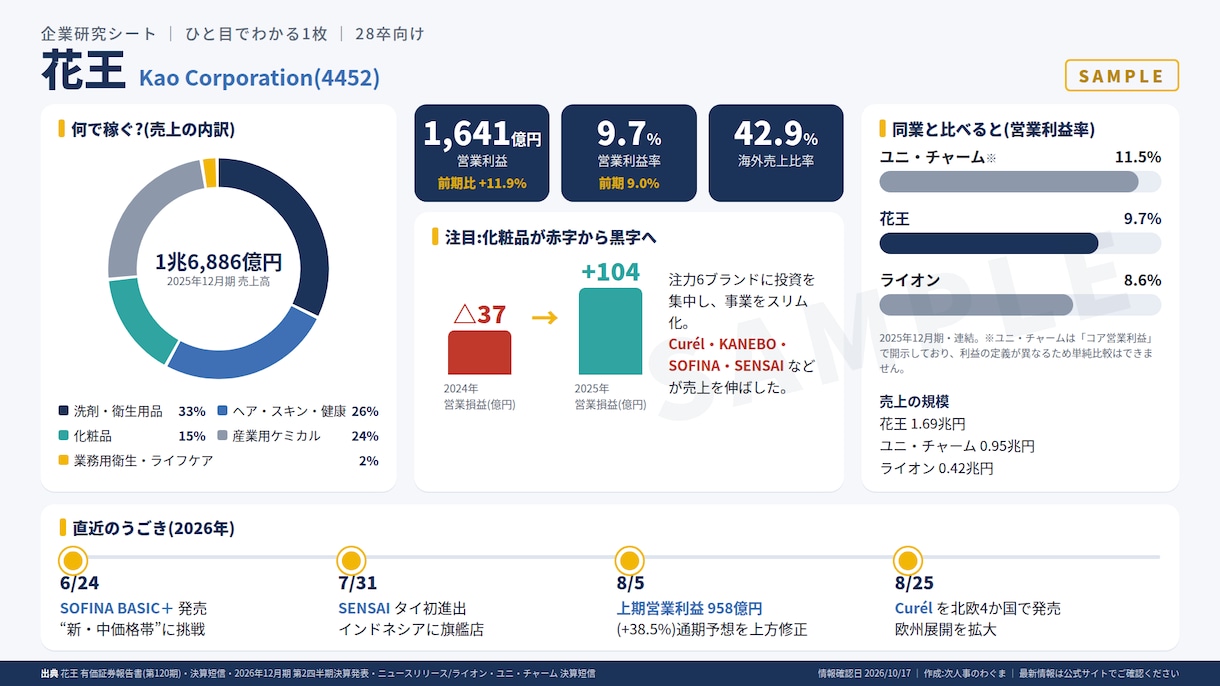Click 作成:次人事のわくま in the footer
This screenshot has height=686, width=1220.
[x=965, y=674]
